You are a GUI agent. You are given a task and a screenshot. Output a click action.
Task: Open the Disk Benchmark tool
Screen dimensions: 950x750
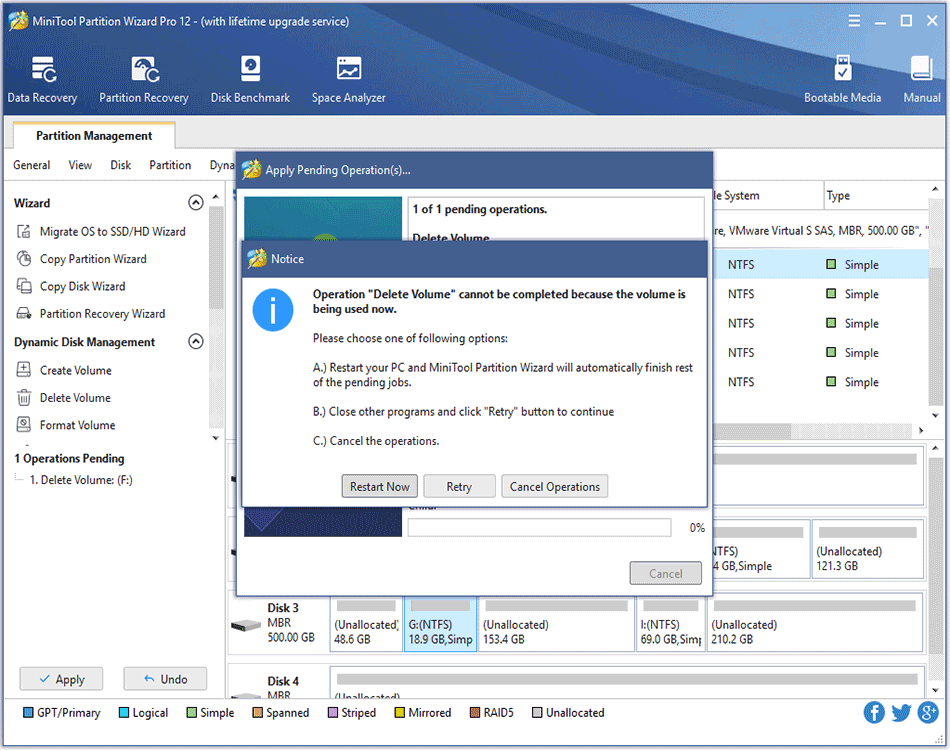[250, 79]
